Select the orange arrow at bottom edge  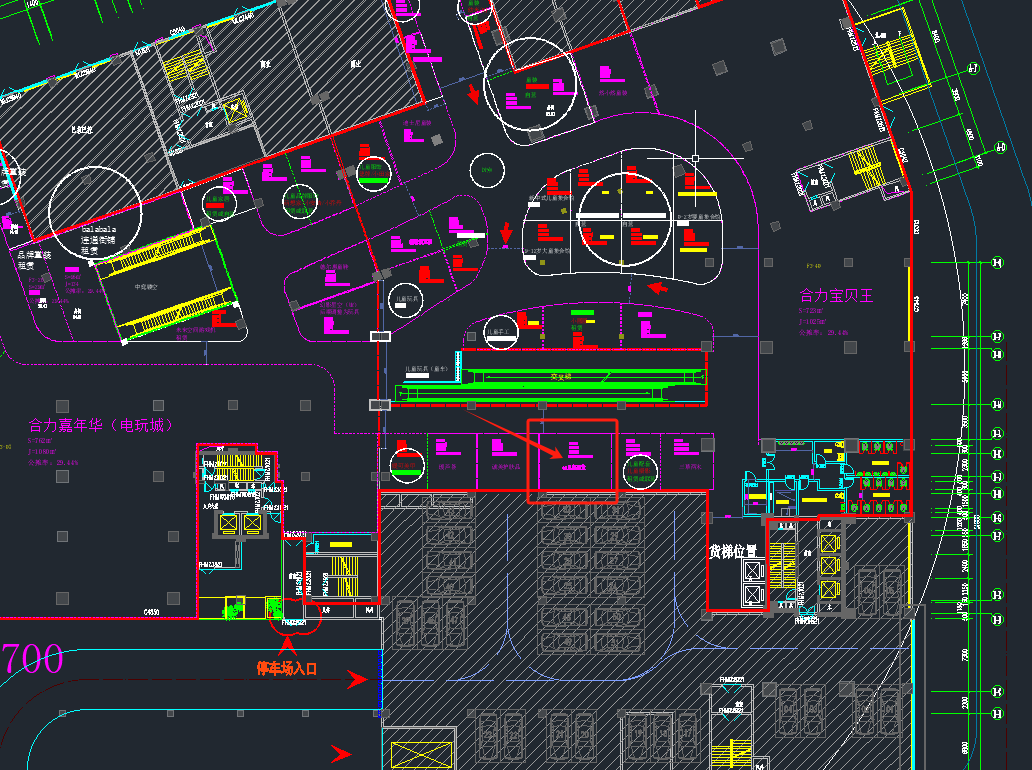coord(341,753)
